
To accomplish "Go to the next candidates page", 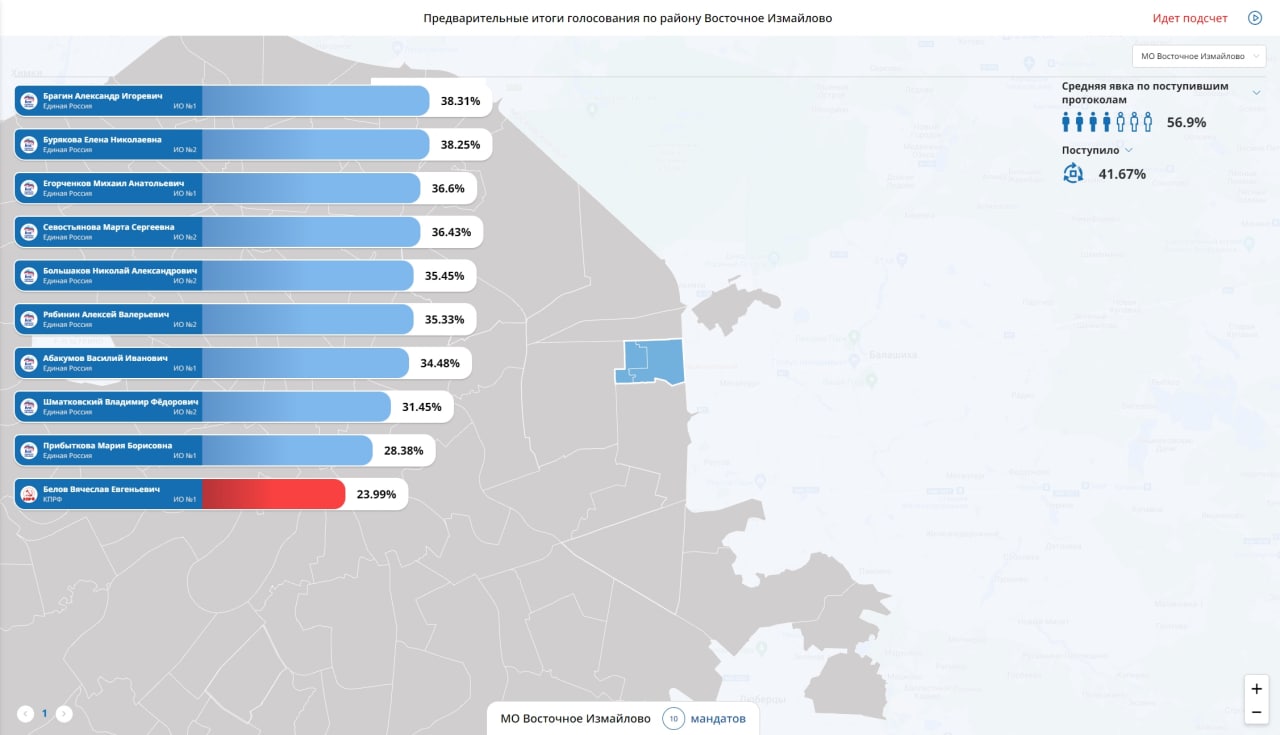I will click(x=64, y=713).
